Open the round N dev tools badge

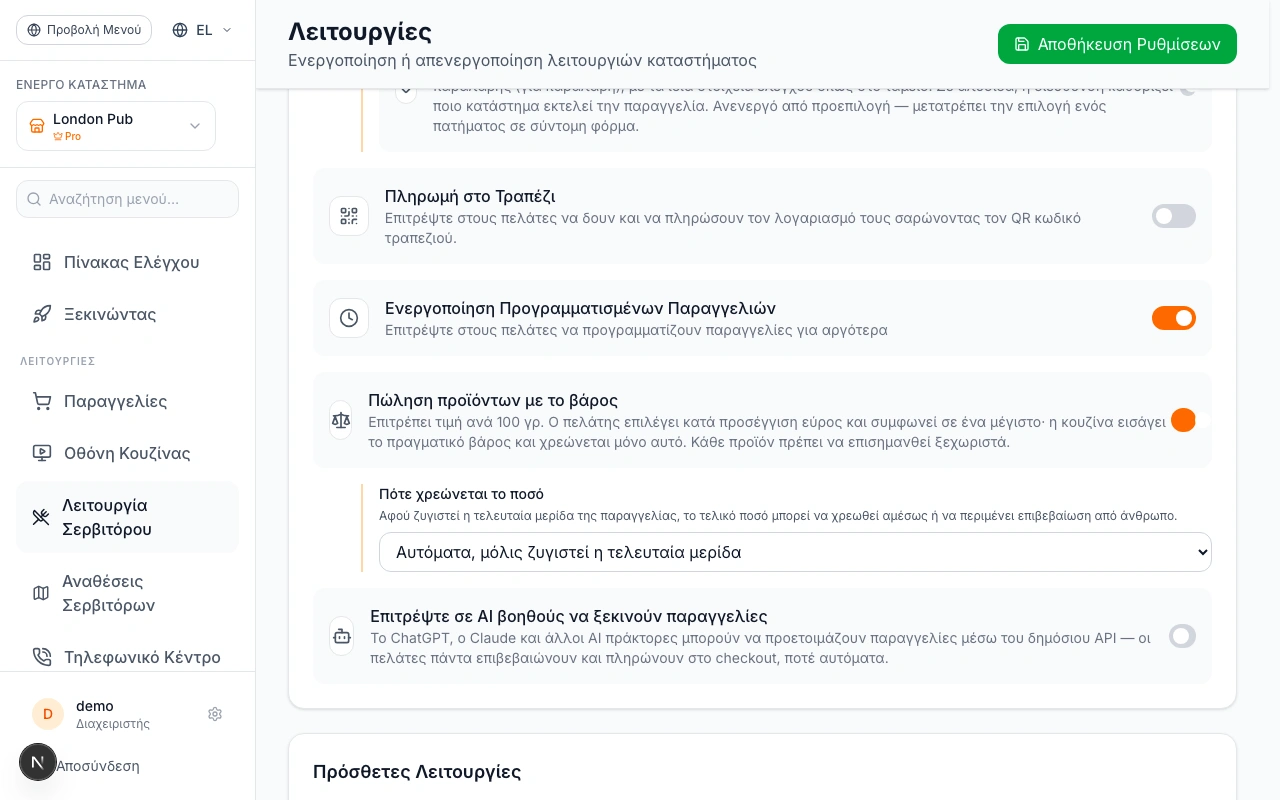38,762
